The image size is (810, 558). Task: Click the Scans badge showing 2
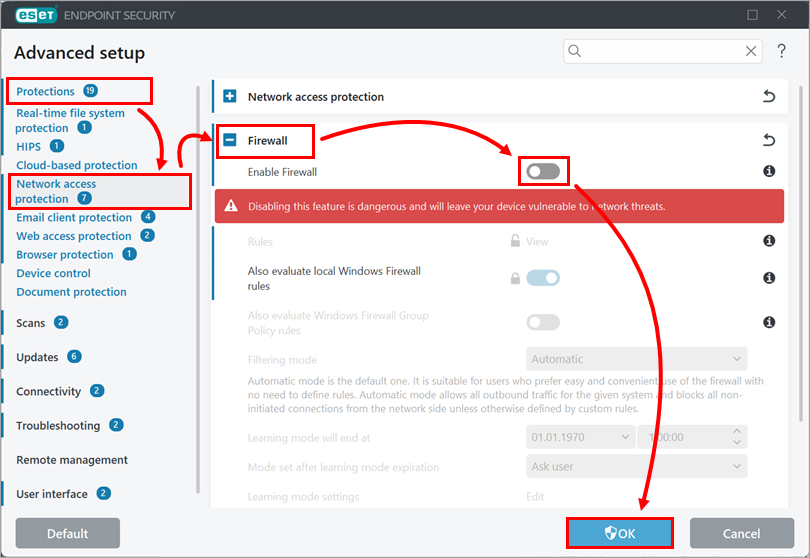pyautogui.click(x=61, y=322)
